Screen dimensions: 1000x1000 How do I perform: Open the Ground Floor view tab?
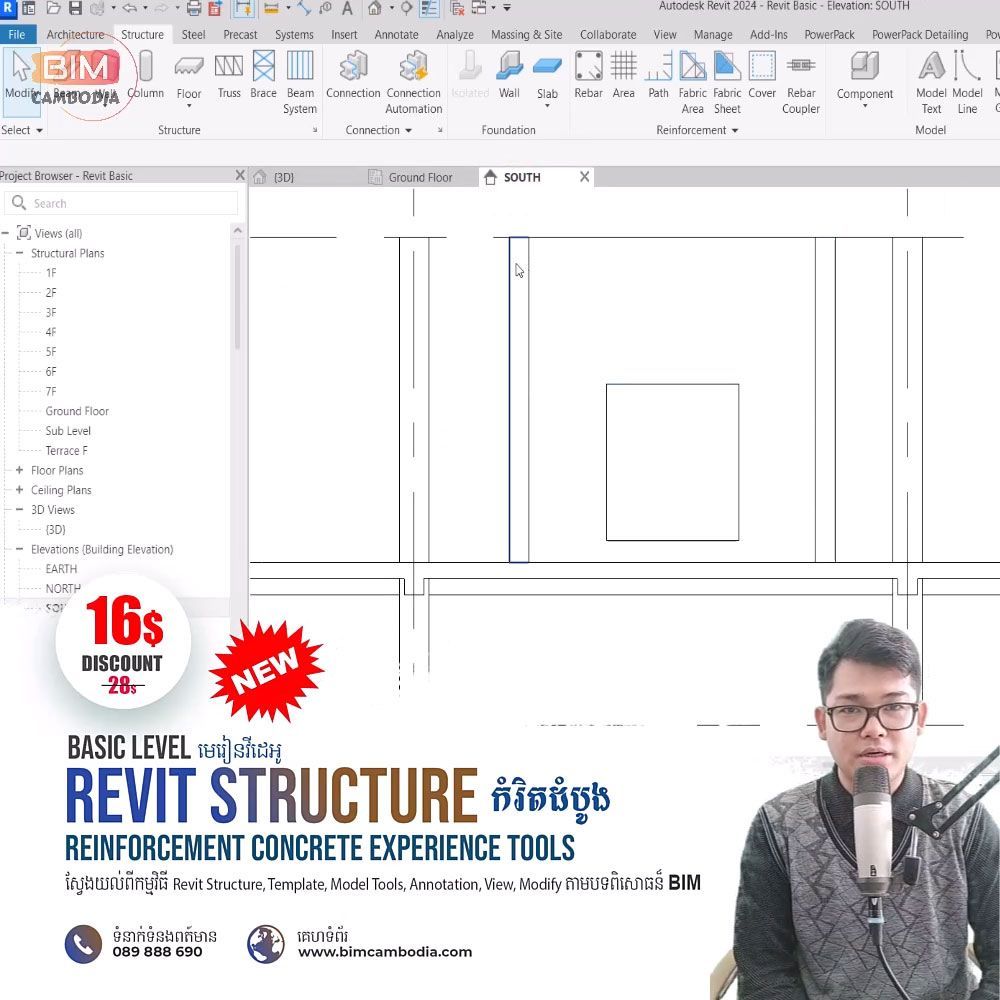click(x=420, y=177)
